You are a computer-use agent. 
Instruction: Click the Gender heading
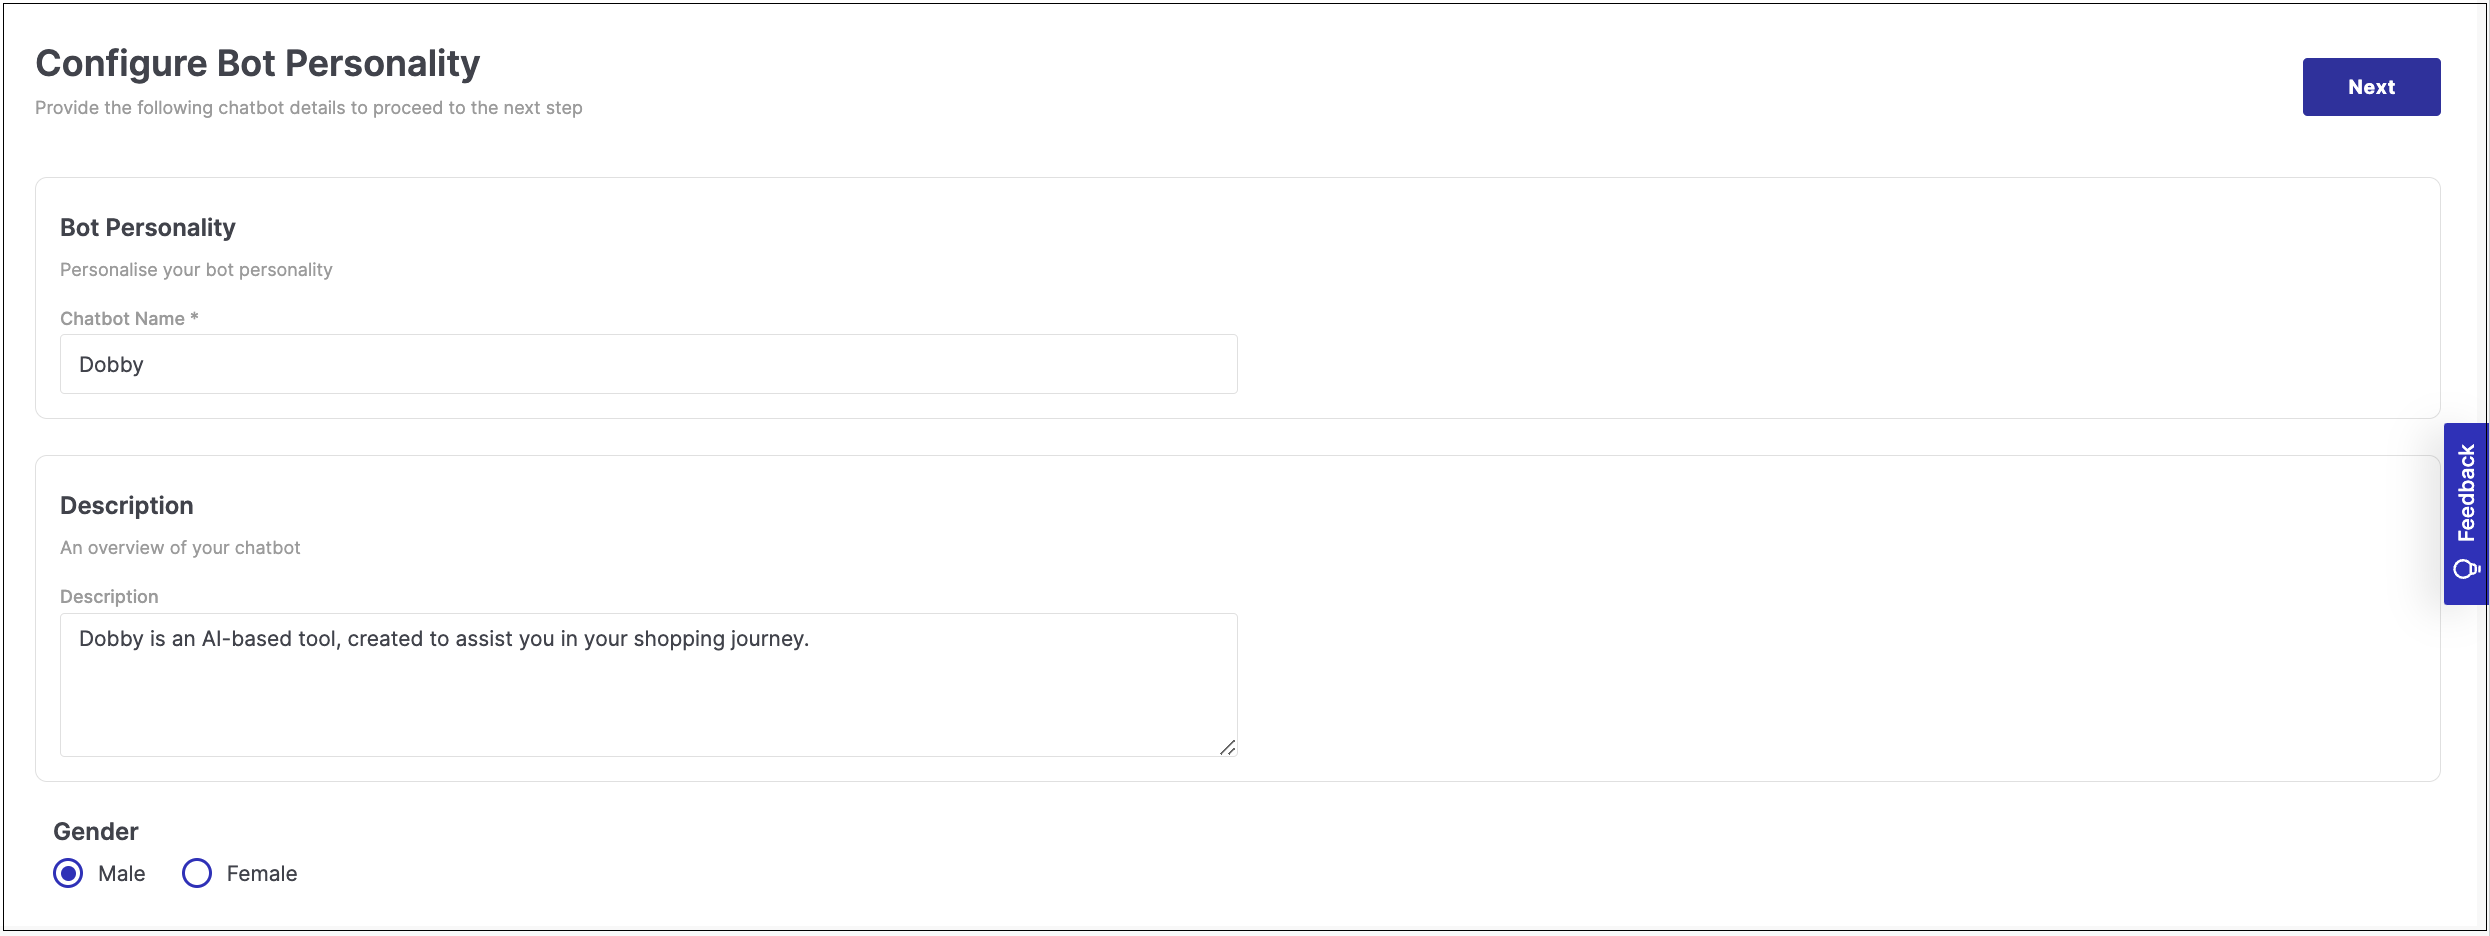96,831
